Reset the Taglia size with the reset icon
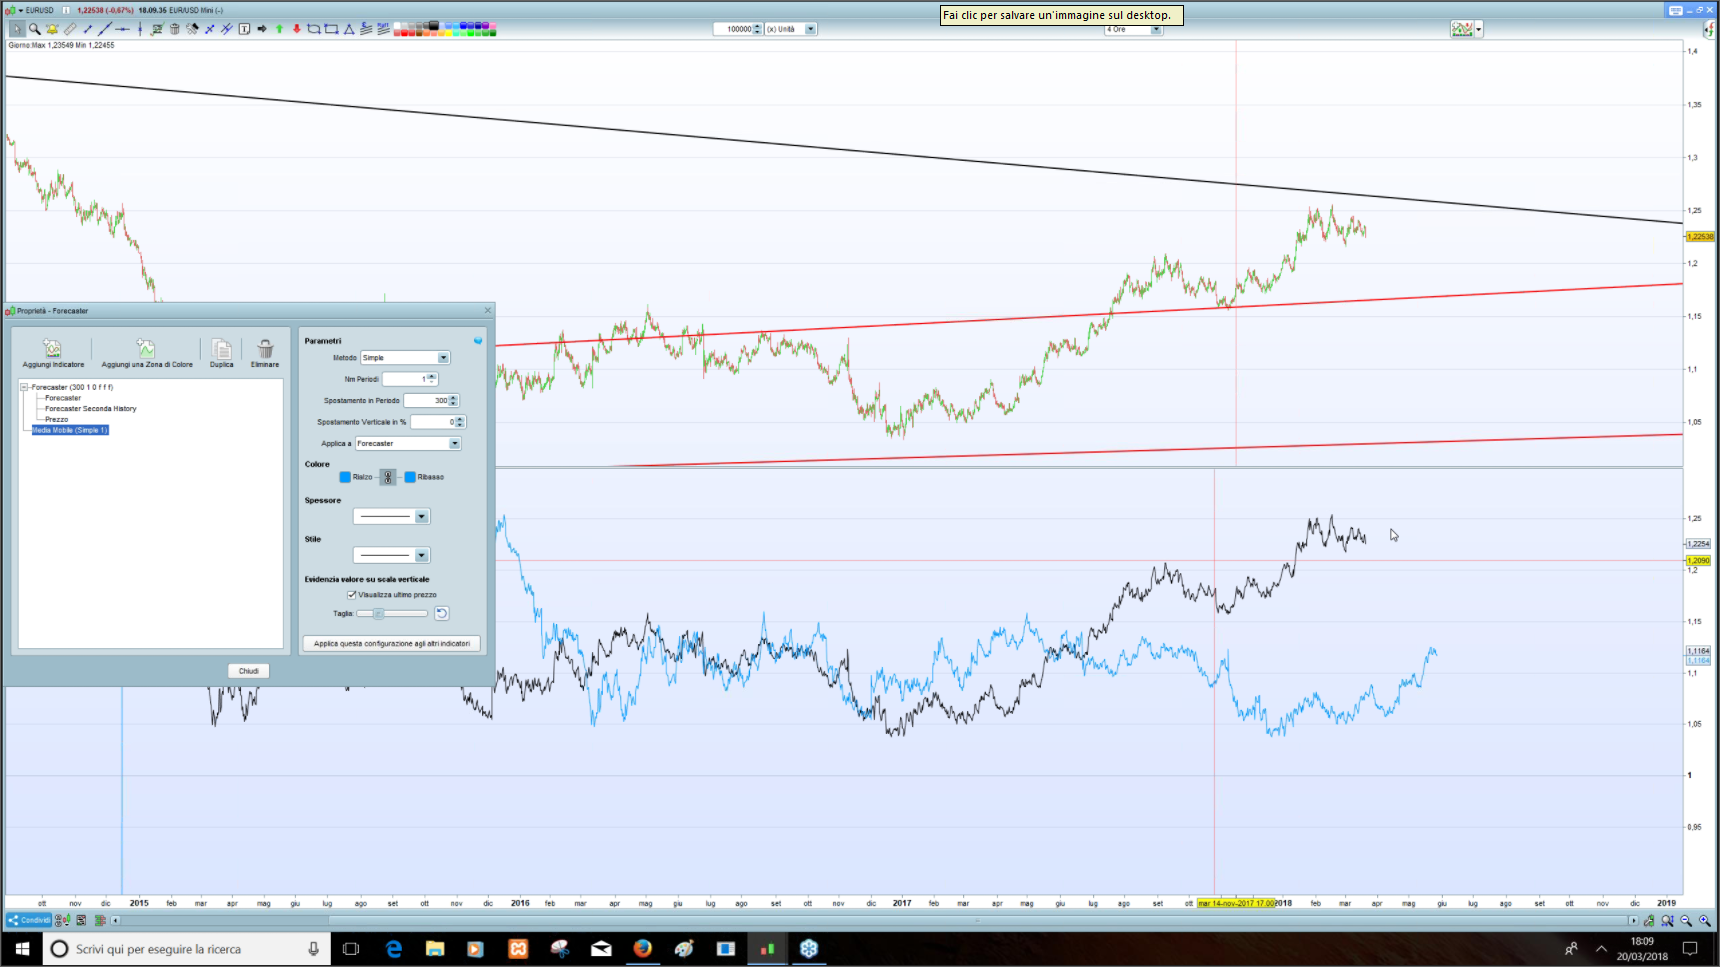Image resolution: width=1720 pixels, height=967 pixels. click(441, 613)
